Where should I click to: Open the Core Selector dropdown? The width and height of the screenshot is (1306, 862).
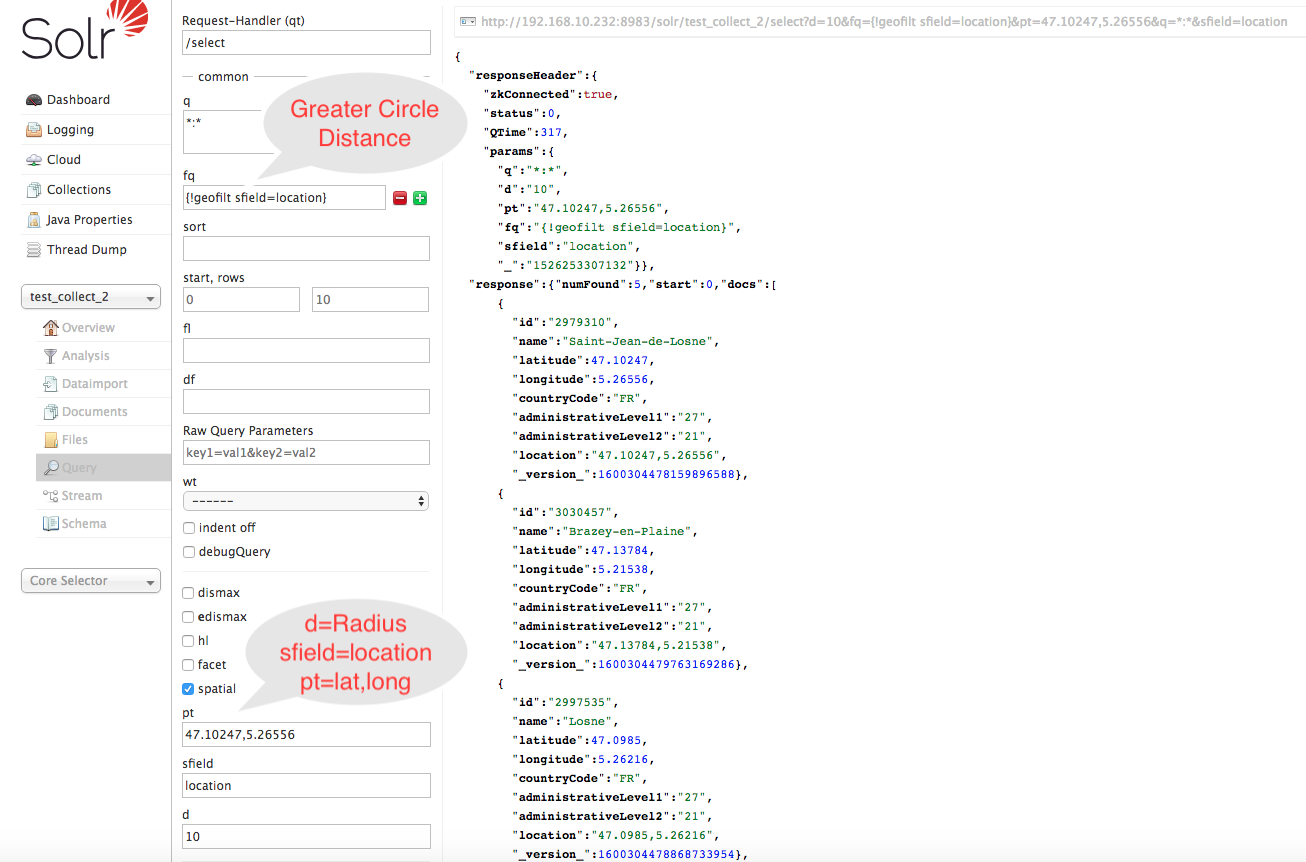[91, 581]
